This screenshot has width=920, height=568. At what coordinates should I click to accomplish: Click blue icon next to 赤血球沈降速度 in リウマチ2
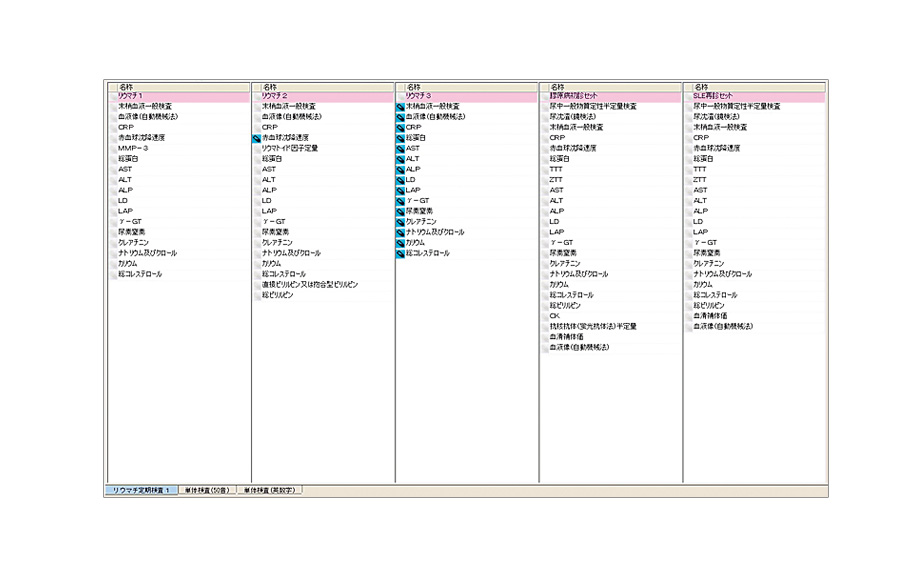click(257, 138)
